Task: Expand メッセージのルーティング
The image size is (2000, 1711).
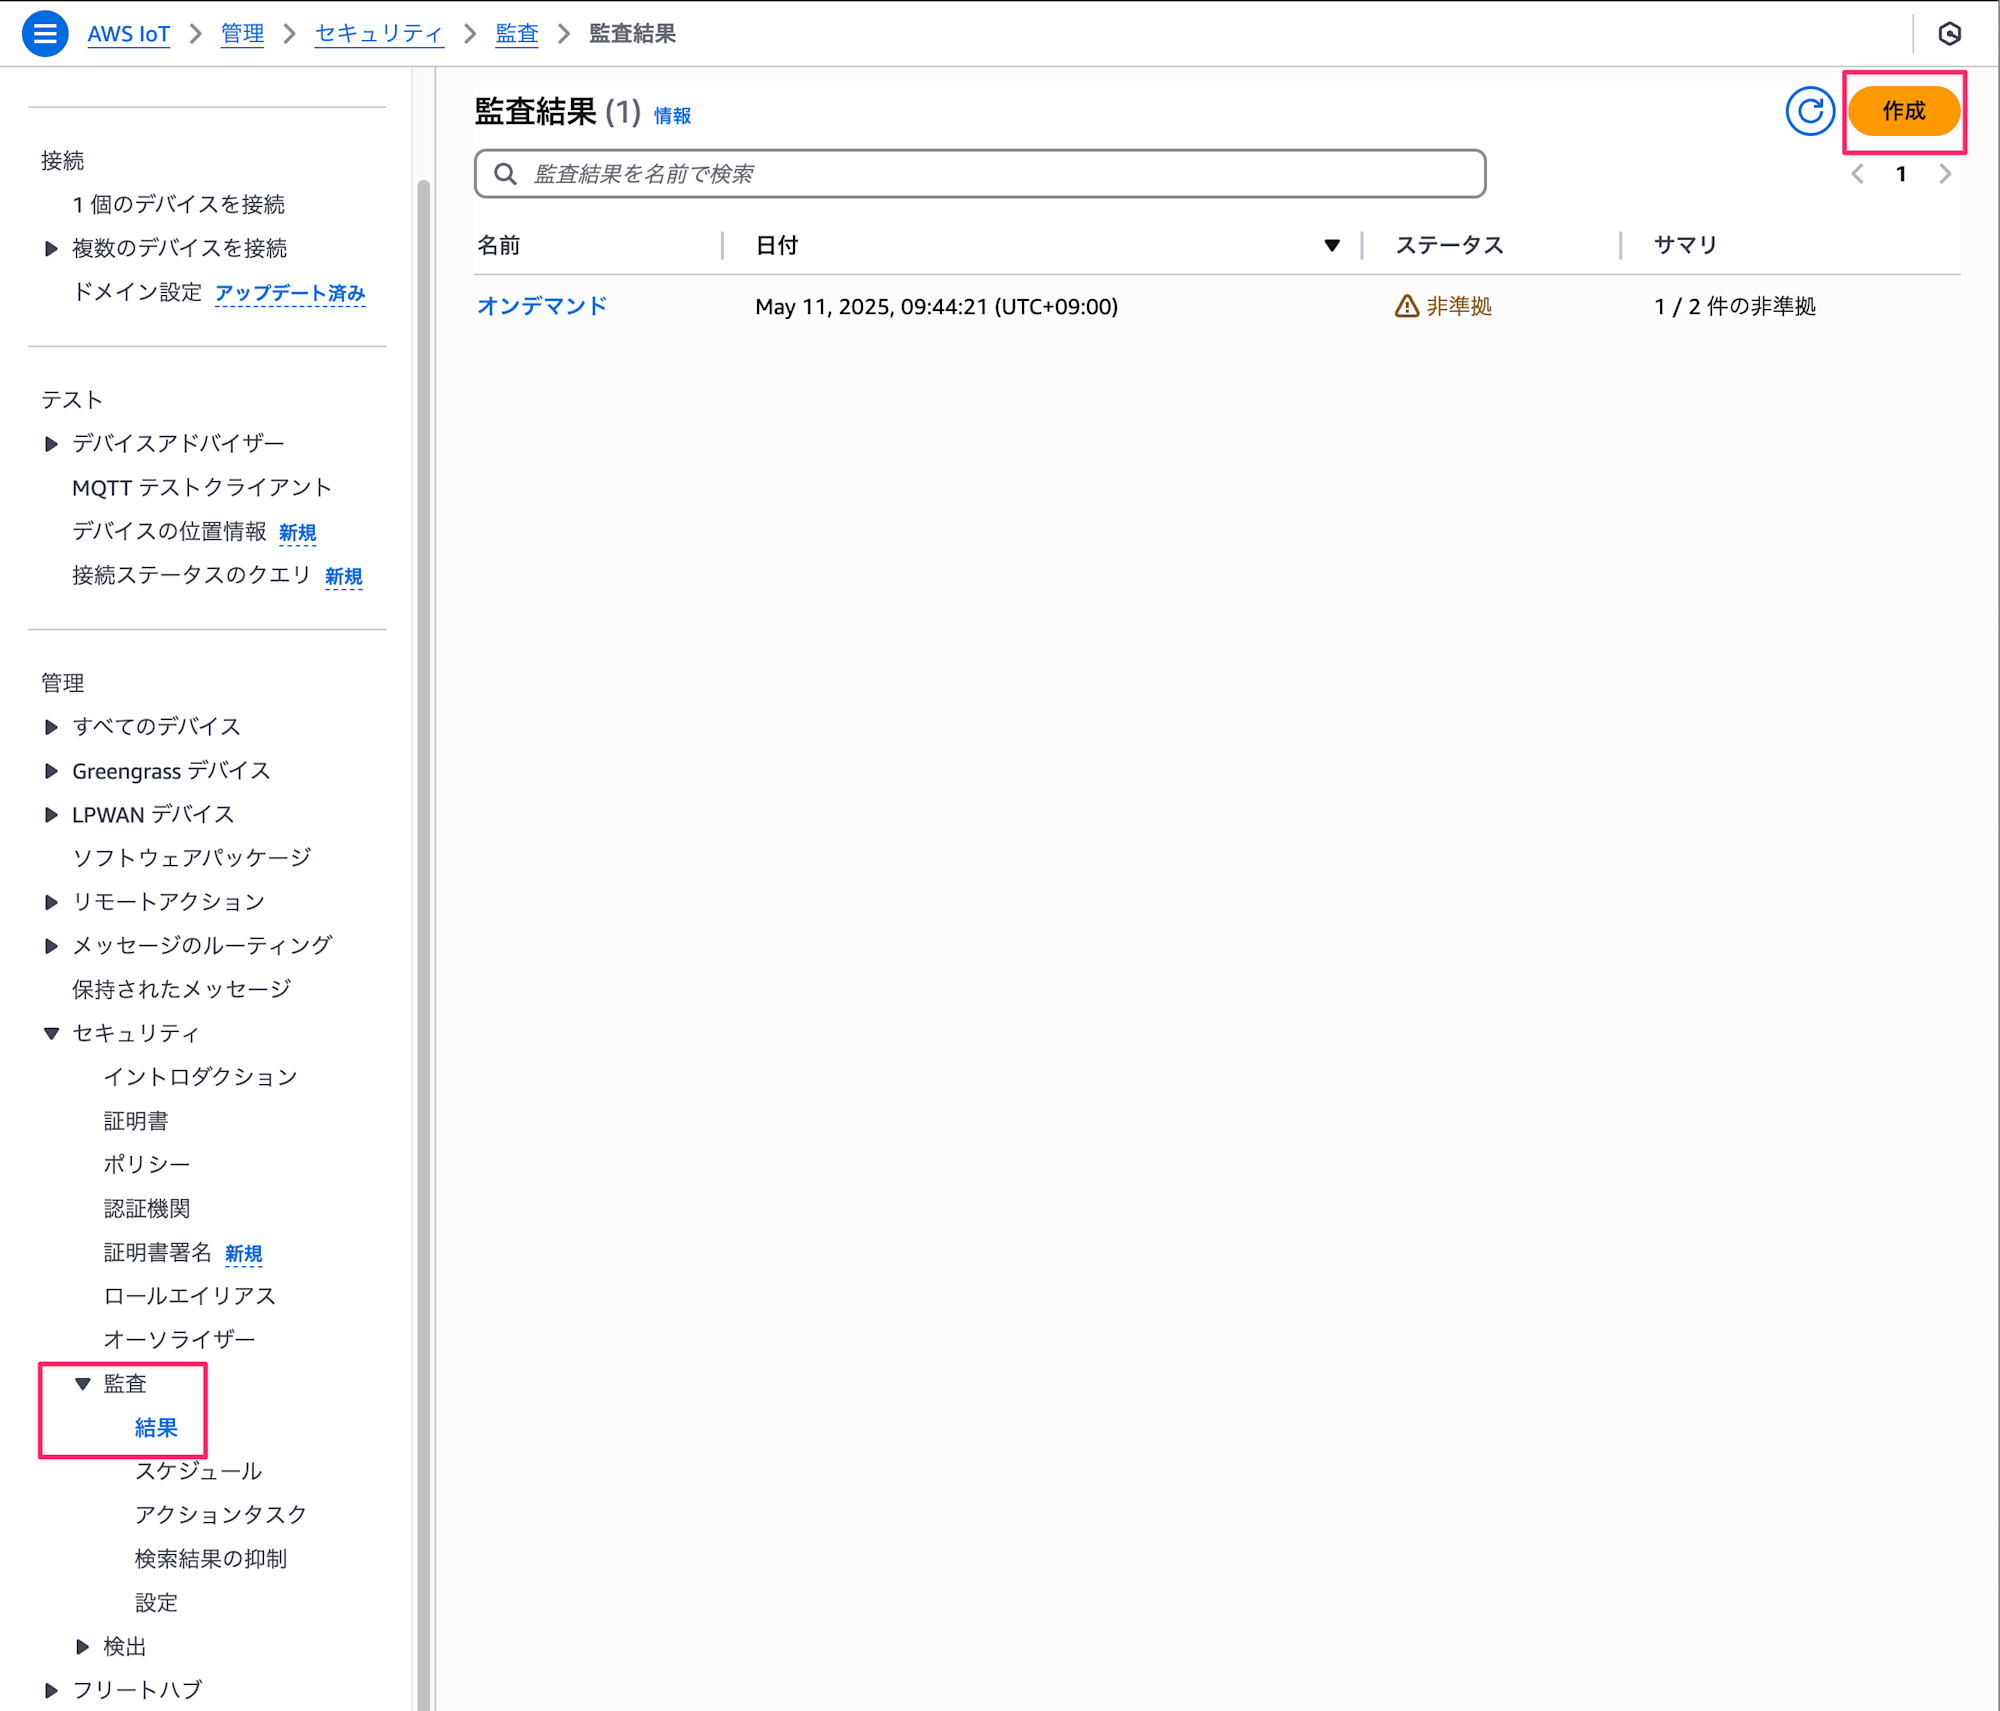Action: 51,946
